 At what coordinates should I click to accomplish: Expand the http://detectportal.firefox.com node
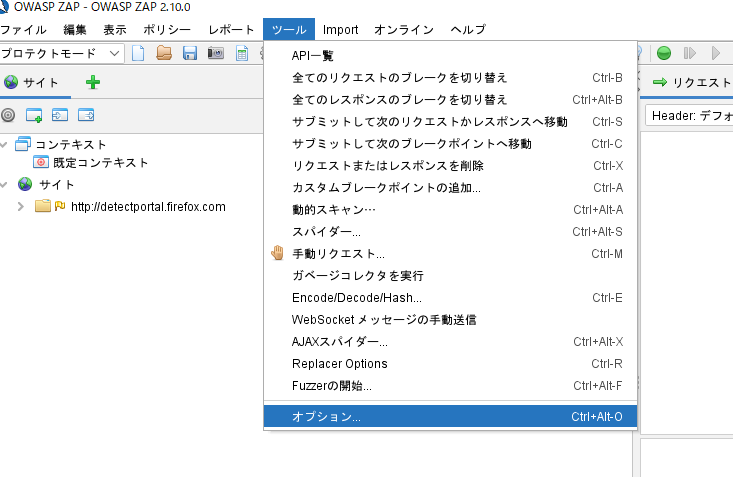pos(21,206)
